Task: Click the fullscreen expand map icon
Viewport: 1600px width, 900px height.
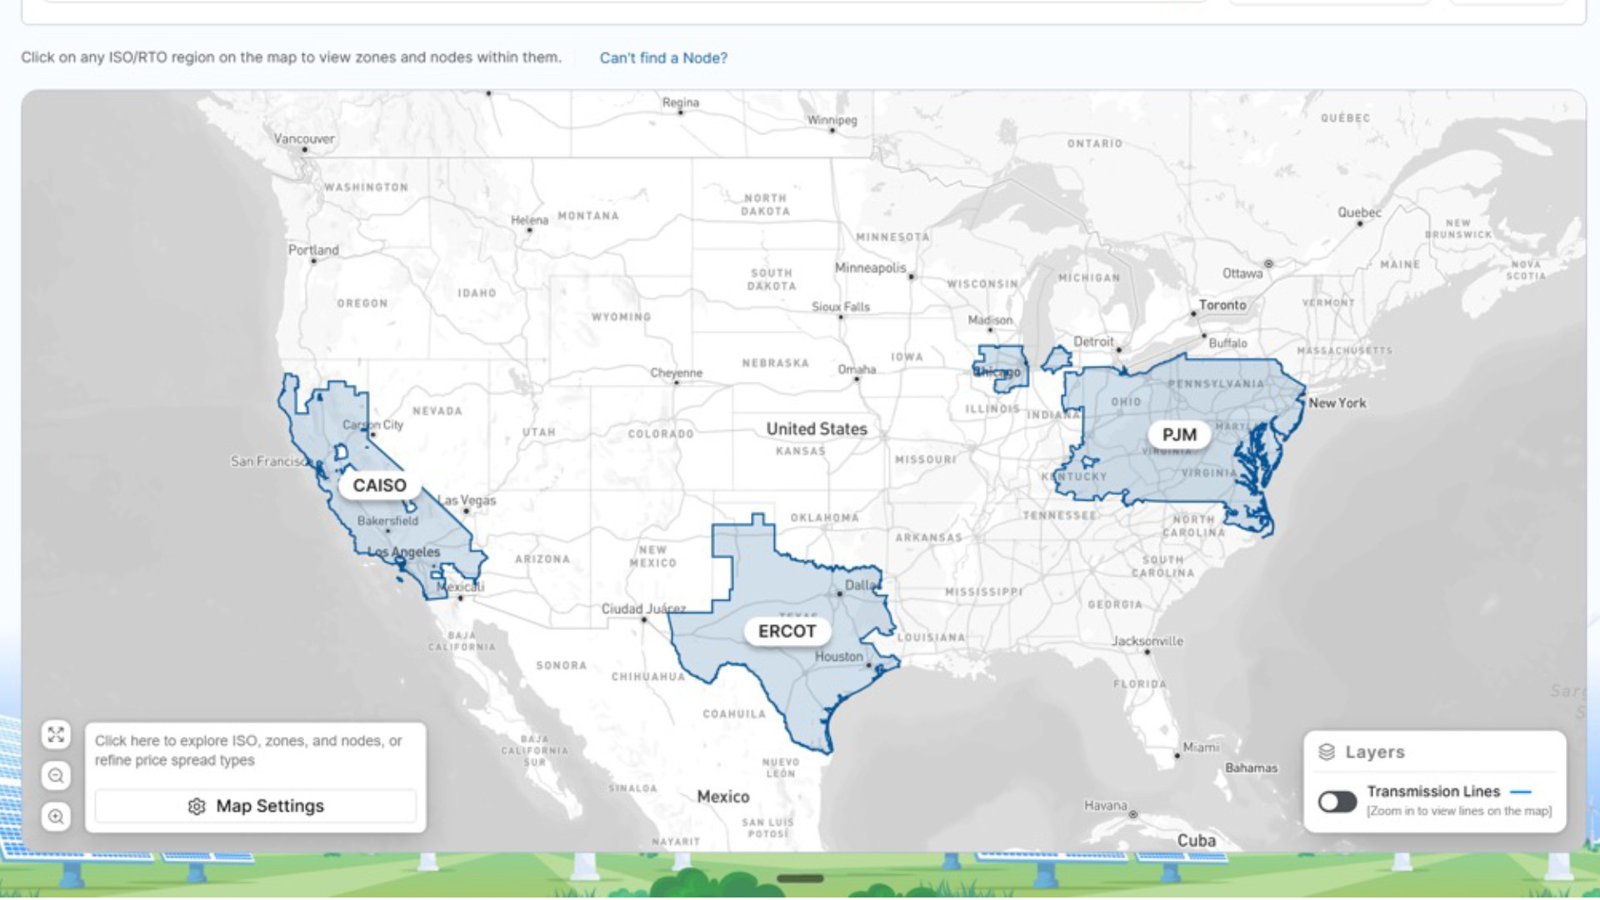Action: (56, 735)
